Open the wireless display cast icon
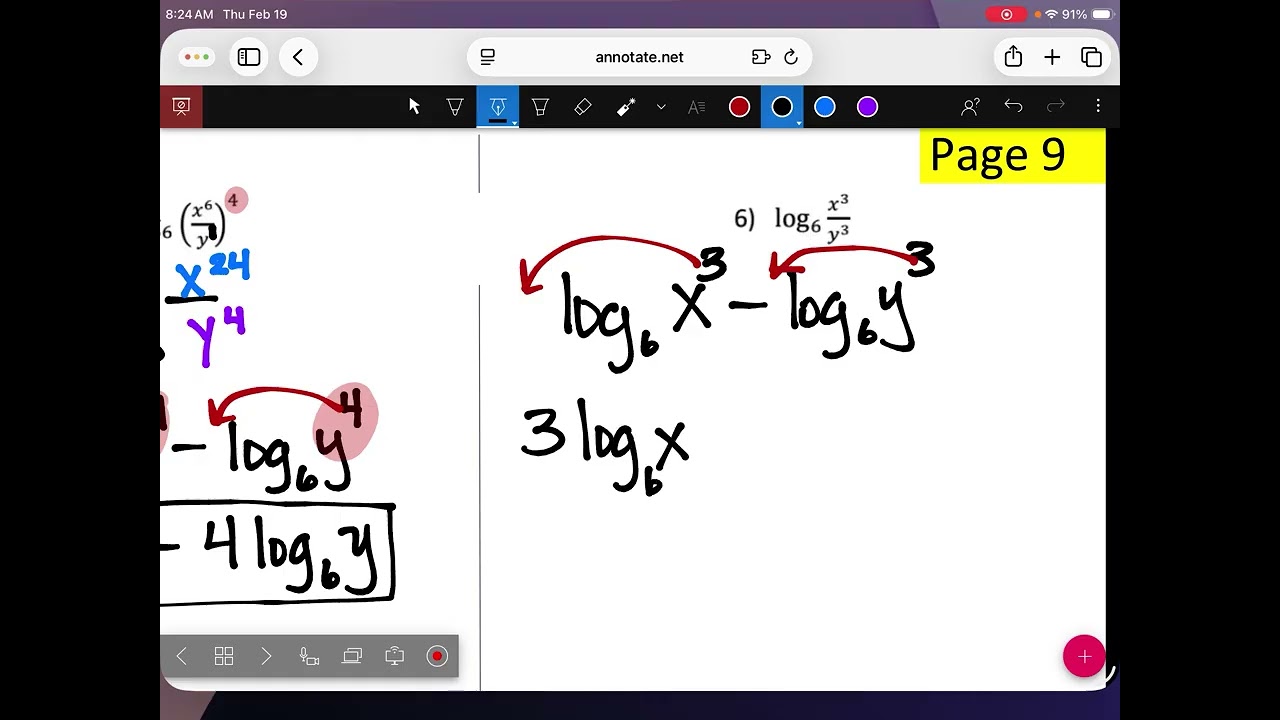Screen dimensions: 1280x720 (x=395, y=656)
